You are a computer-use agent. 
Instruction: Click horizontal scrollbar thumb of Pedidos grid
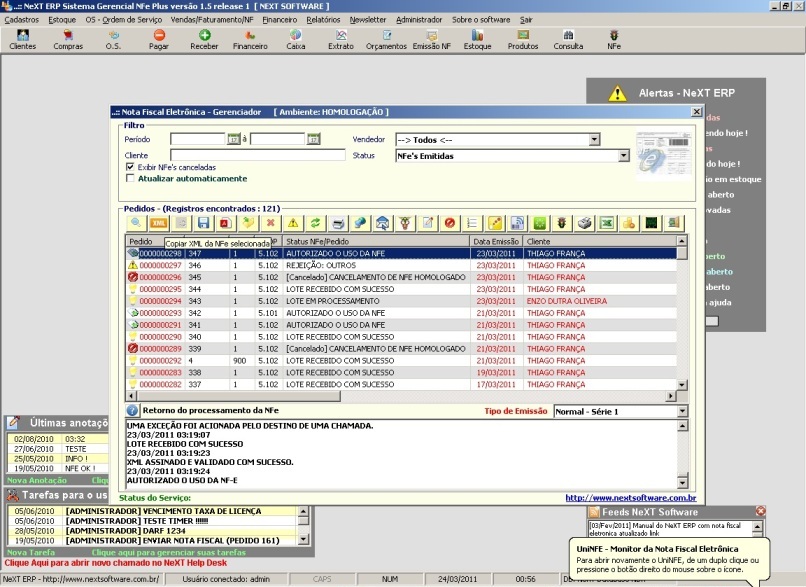238,396
